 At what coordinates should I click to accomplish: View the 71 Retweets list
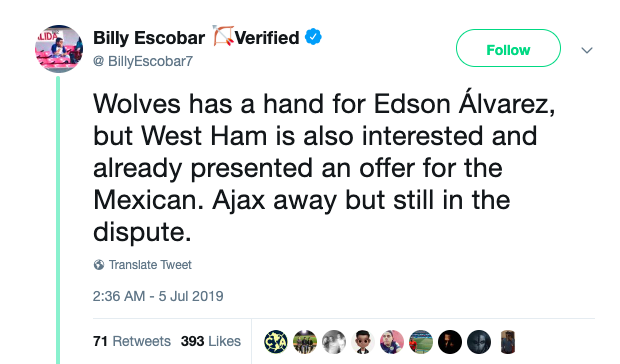(132, 341)
